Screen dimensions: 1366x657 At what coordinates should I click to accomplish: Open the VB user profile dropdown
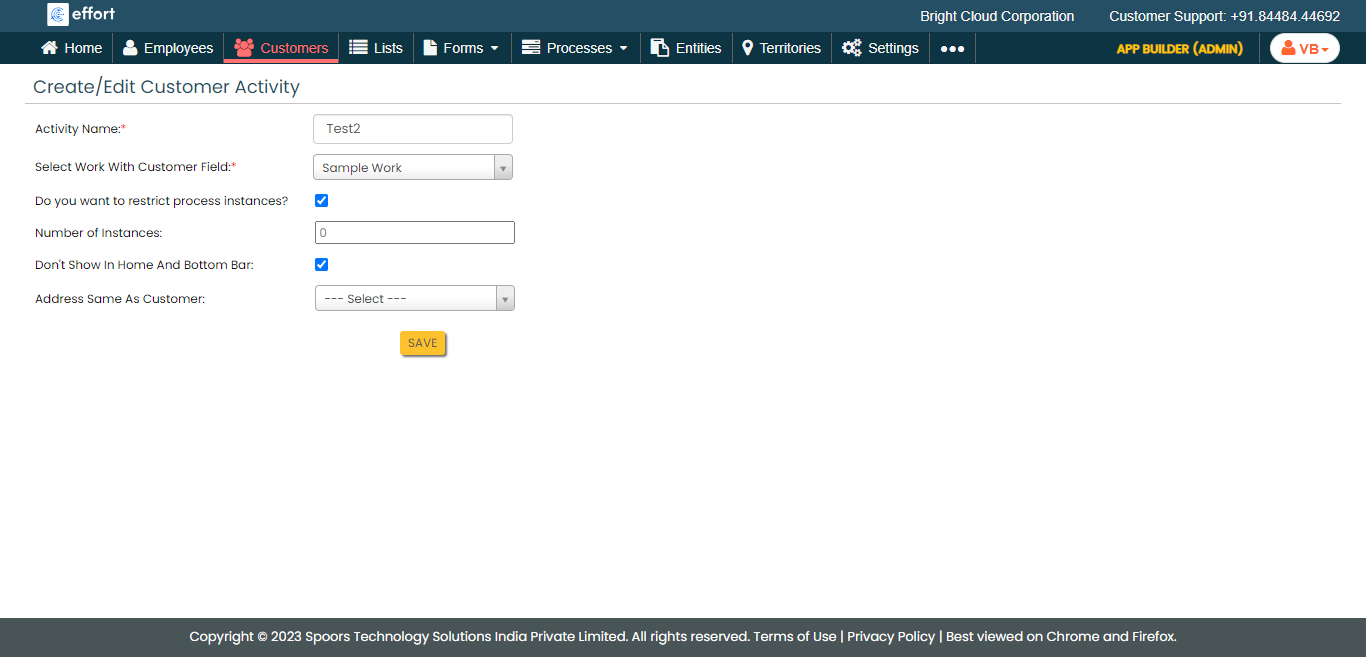1304,49
